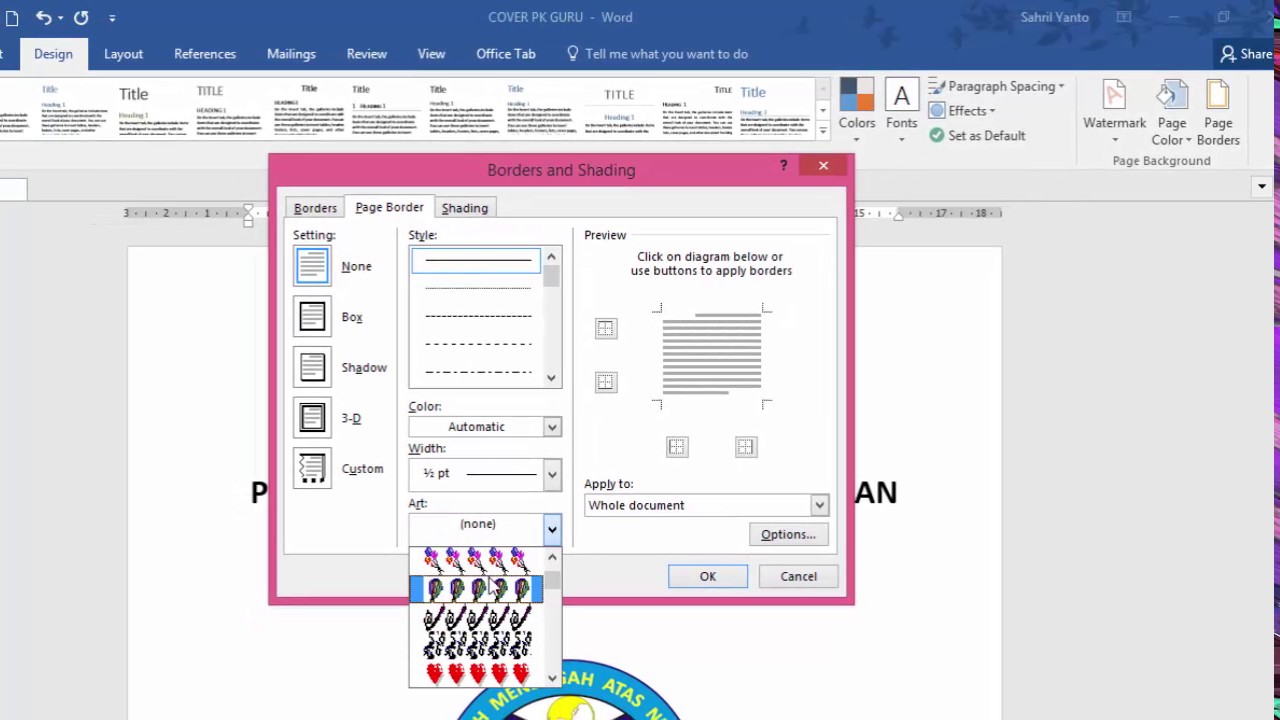Open the Layout ribbon tab
The image size is (1280, 720).
point(124,54)
